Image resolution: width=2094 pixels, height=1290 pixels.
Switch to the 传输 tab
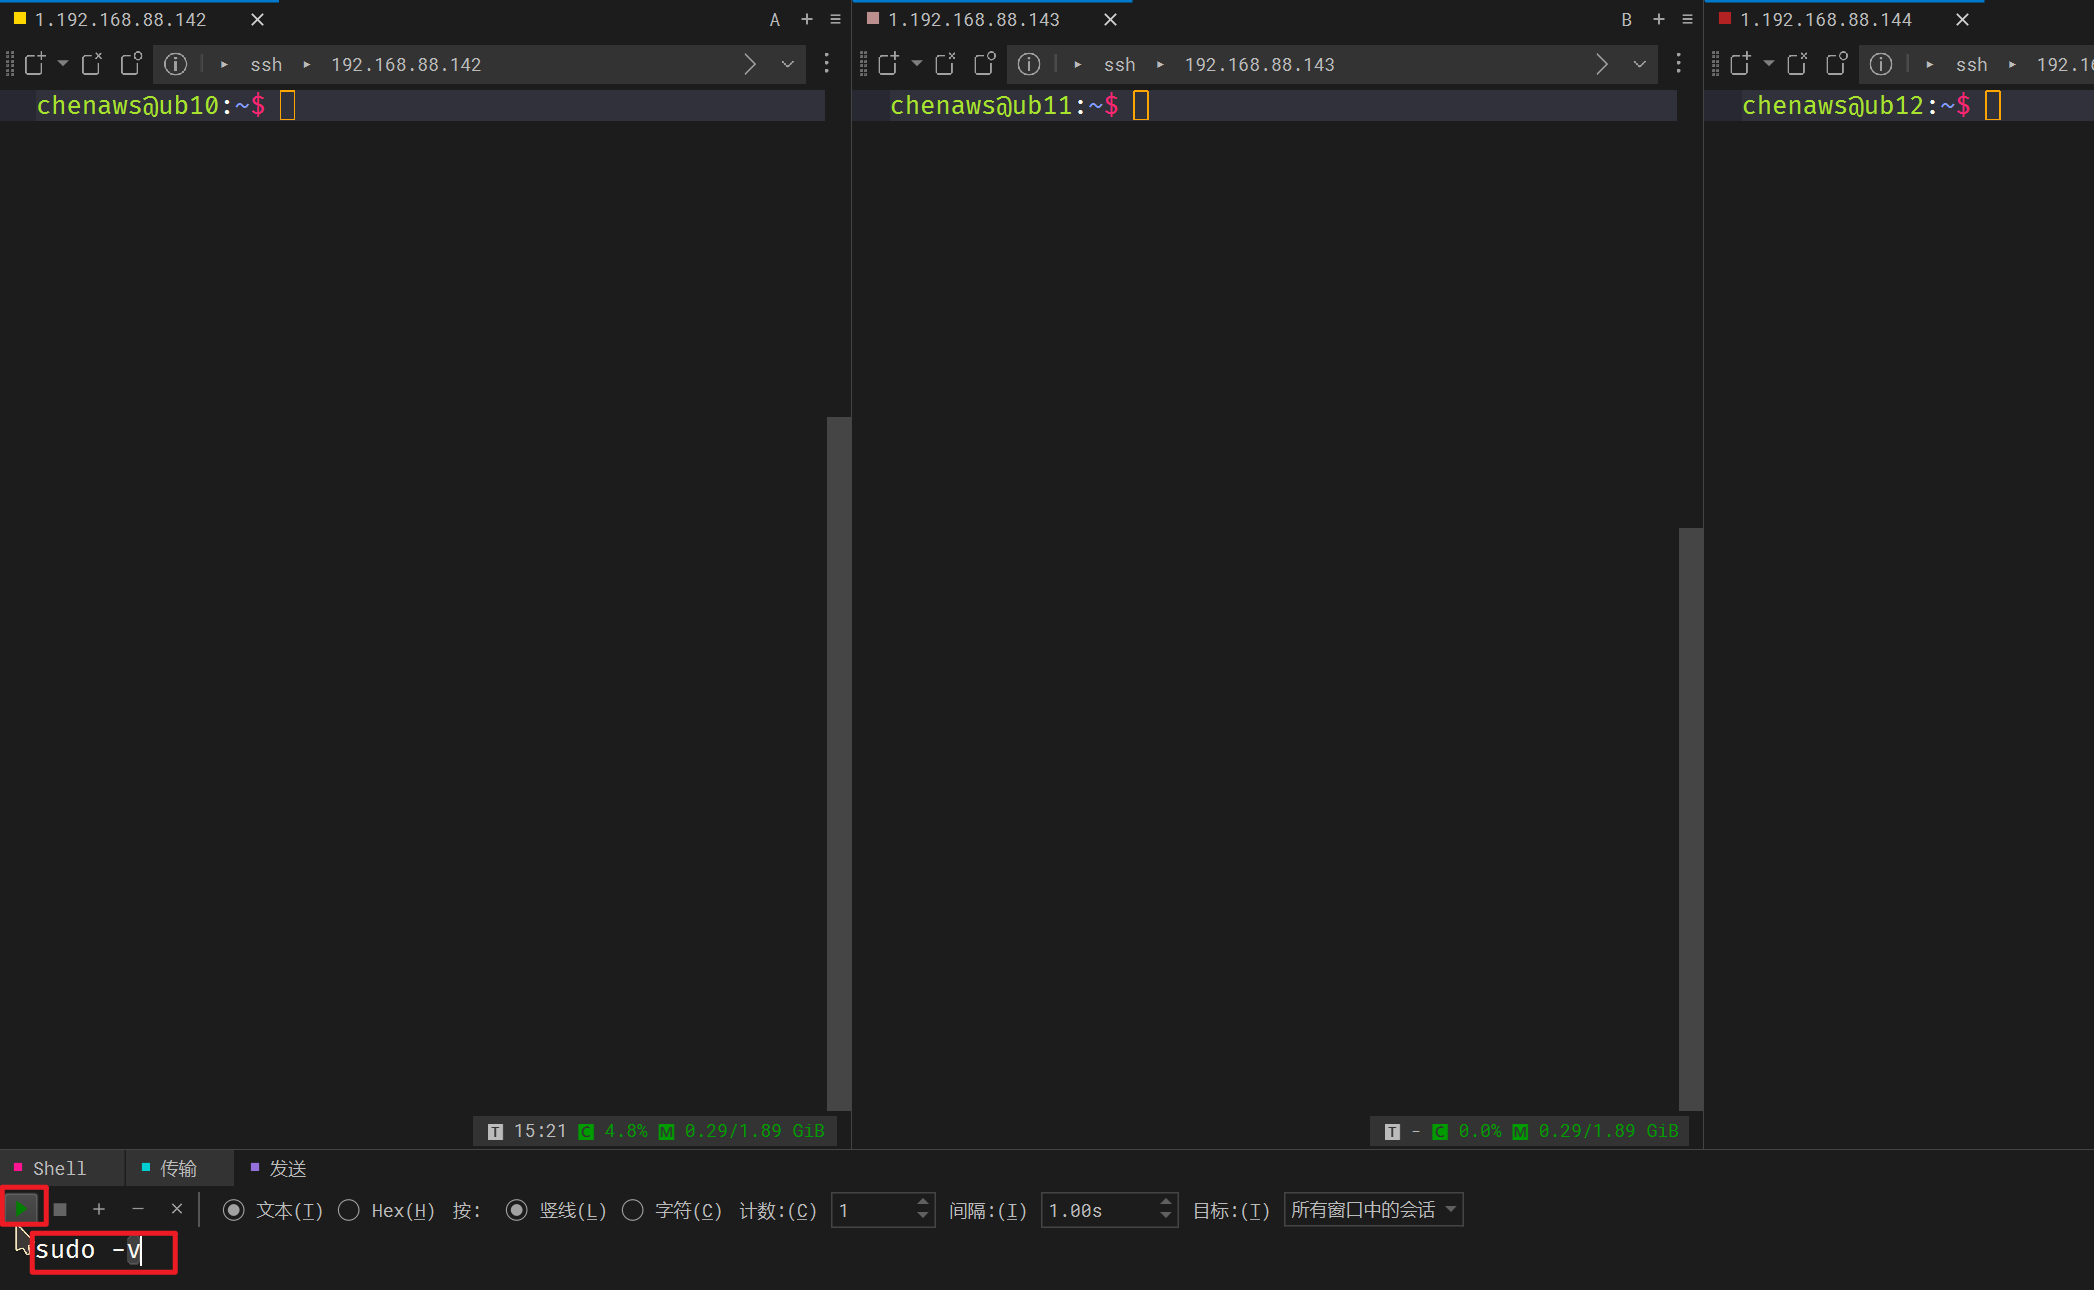tap(177, 1168)
